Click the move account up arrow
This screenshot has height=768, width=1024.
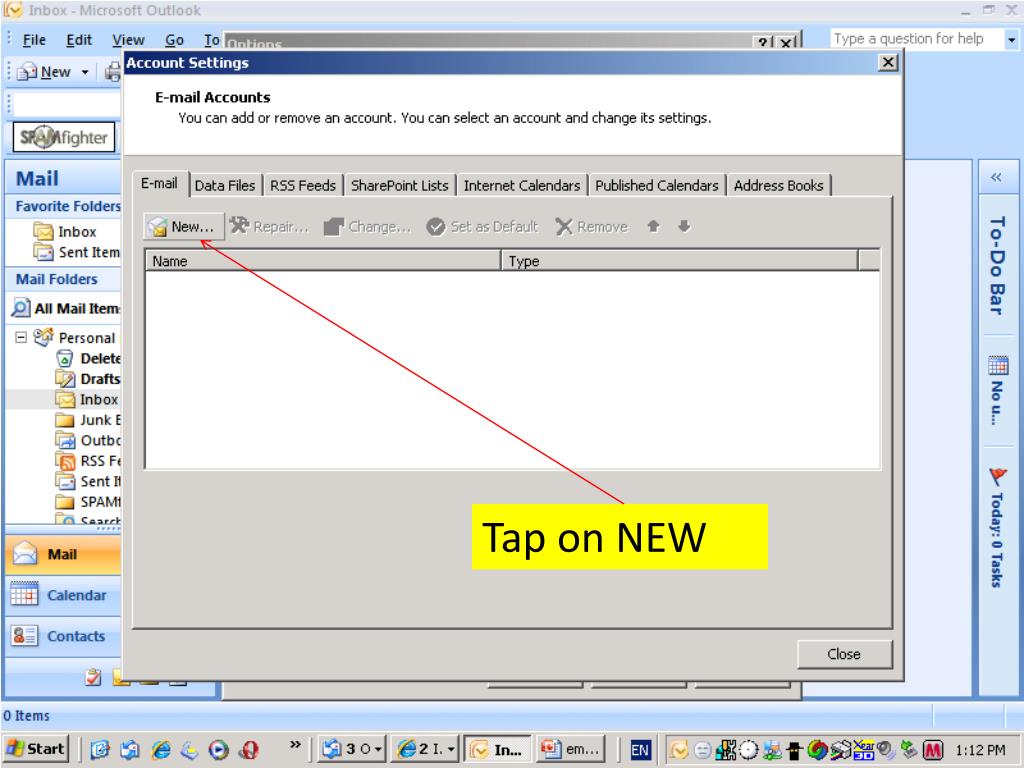[x=653, y=226]
